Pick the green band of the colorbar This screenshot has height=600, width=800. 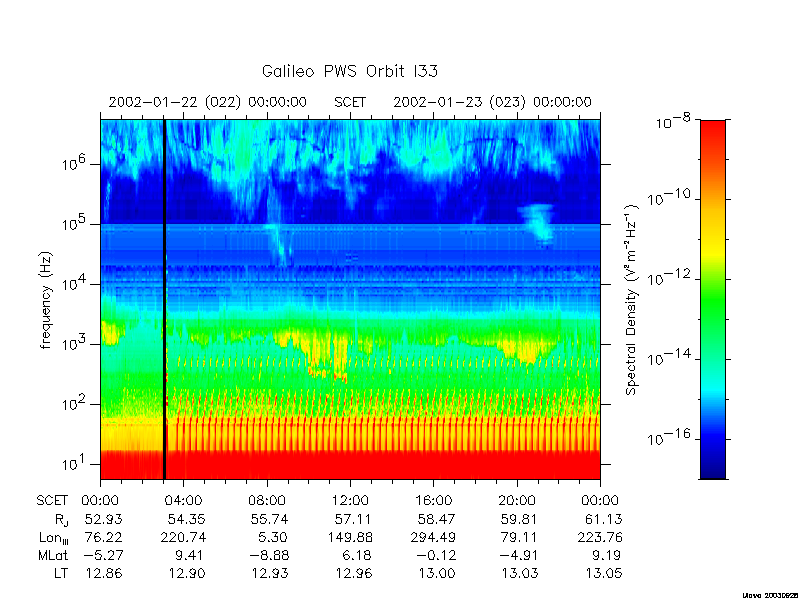(713, 306)
